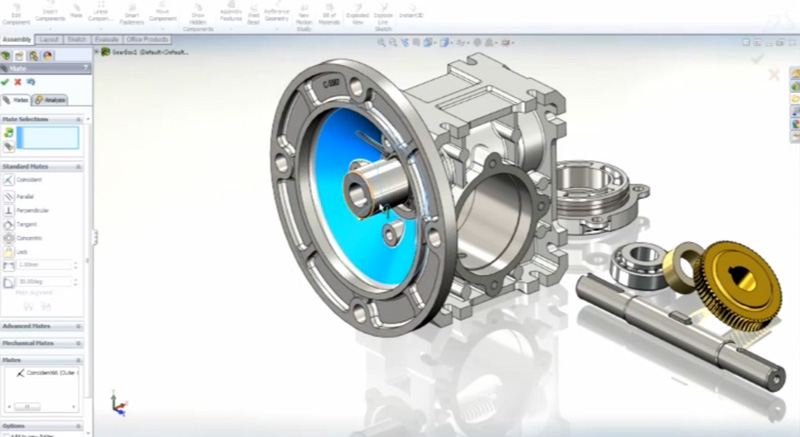Click the 1.00mm distance field
This screenshot has width=800, height=437.
(45, 265)
